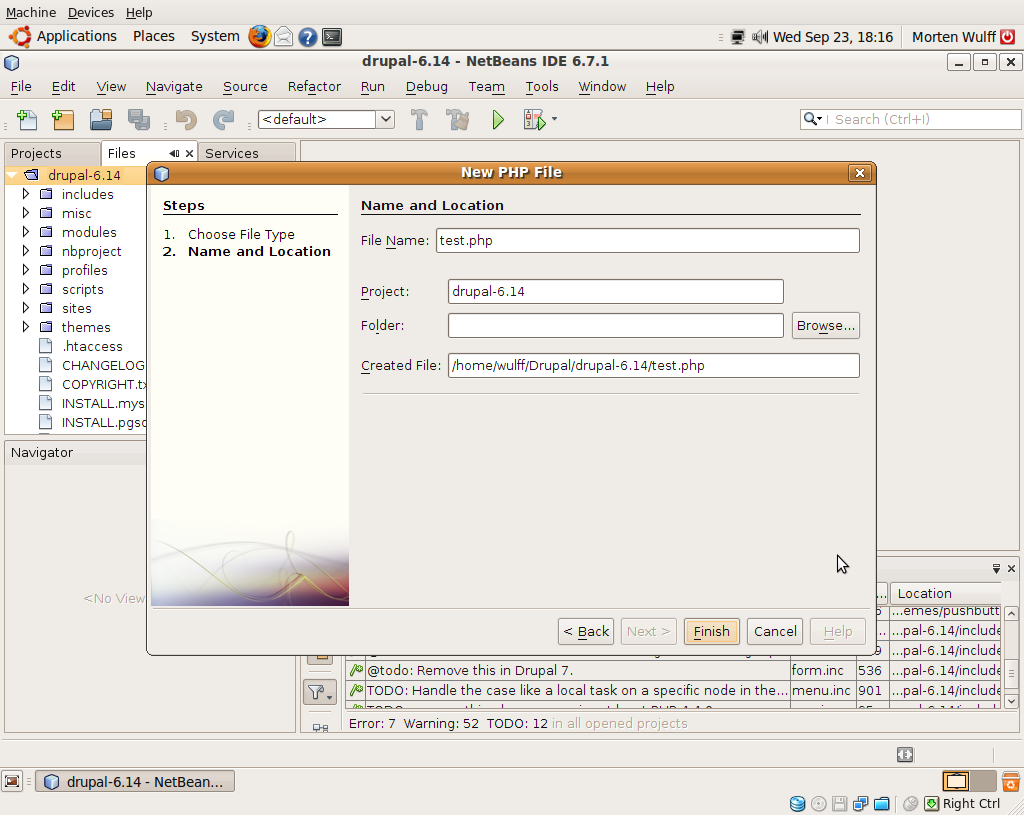1024x815 pixels.
Task: Expand the modules folder
Action: click(25, 232)
